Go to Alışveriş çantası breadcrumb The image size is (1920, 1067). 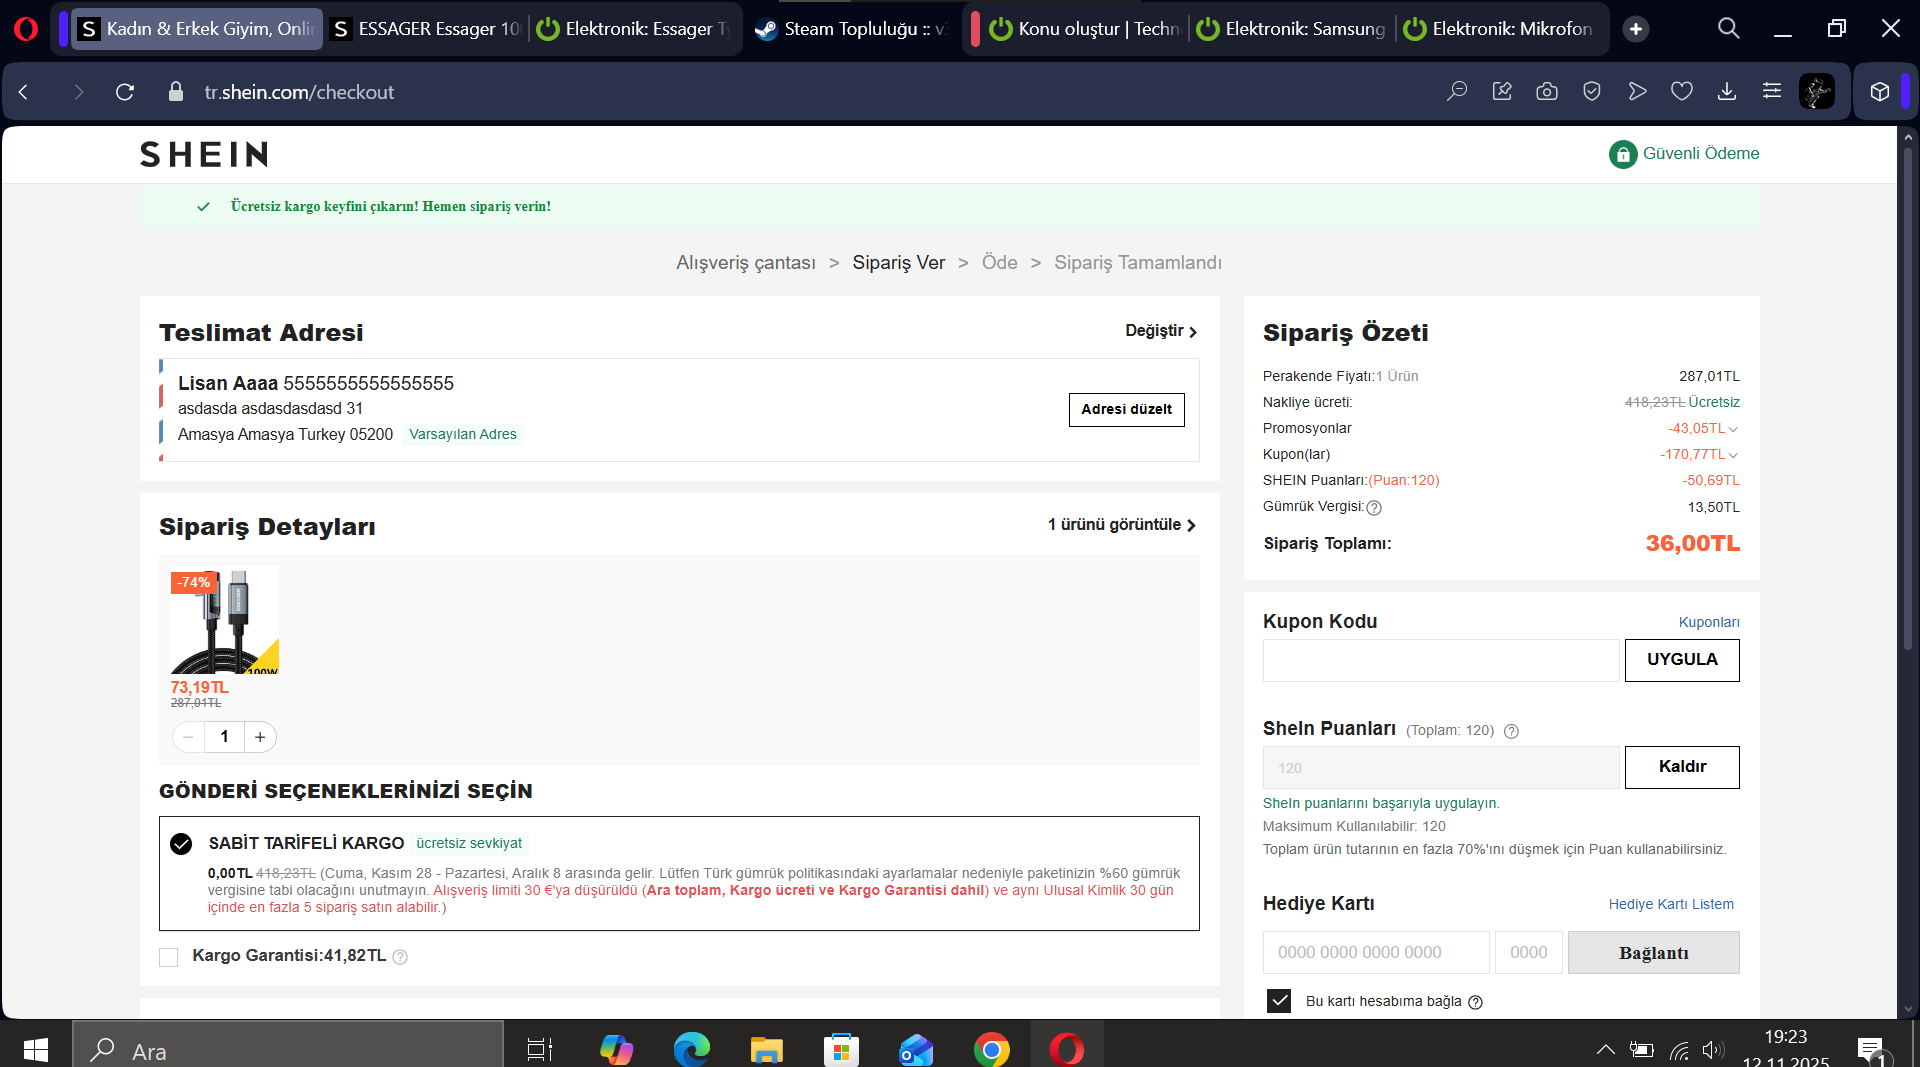(746, 263)
